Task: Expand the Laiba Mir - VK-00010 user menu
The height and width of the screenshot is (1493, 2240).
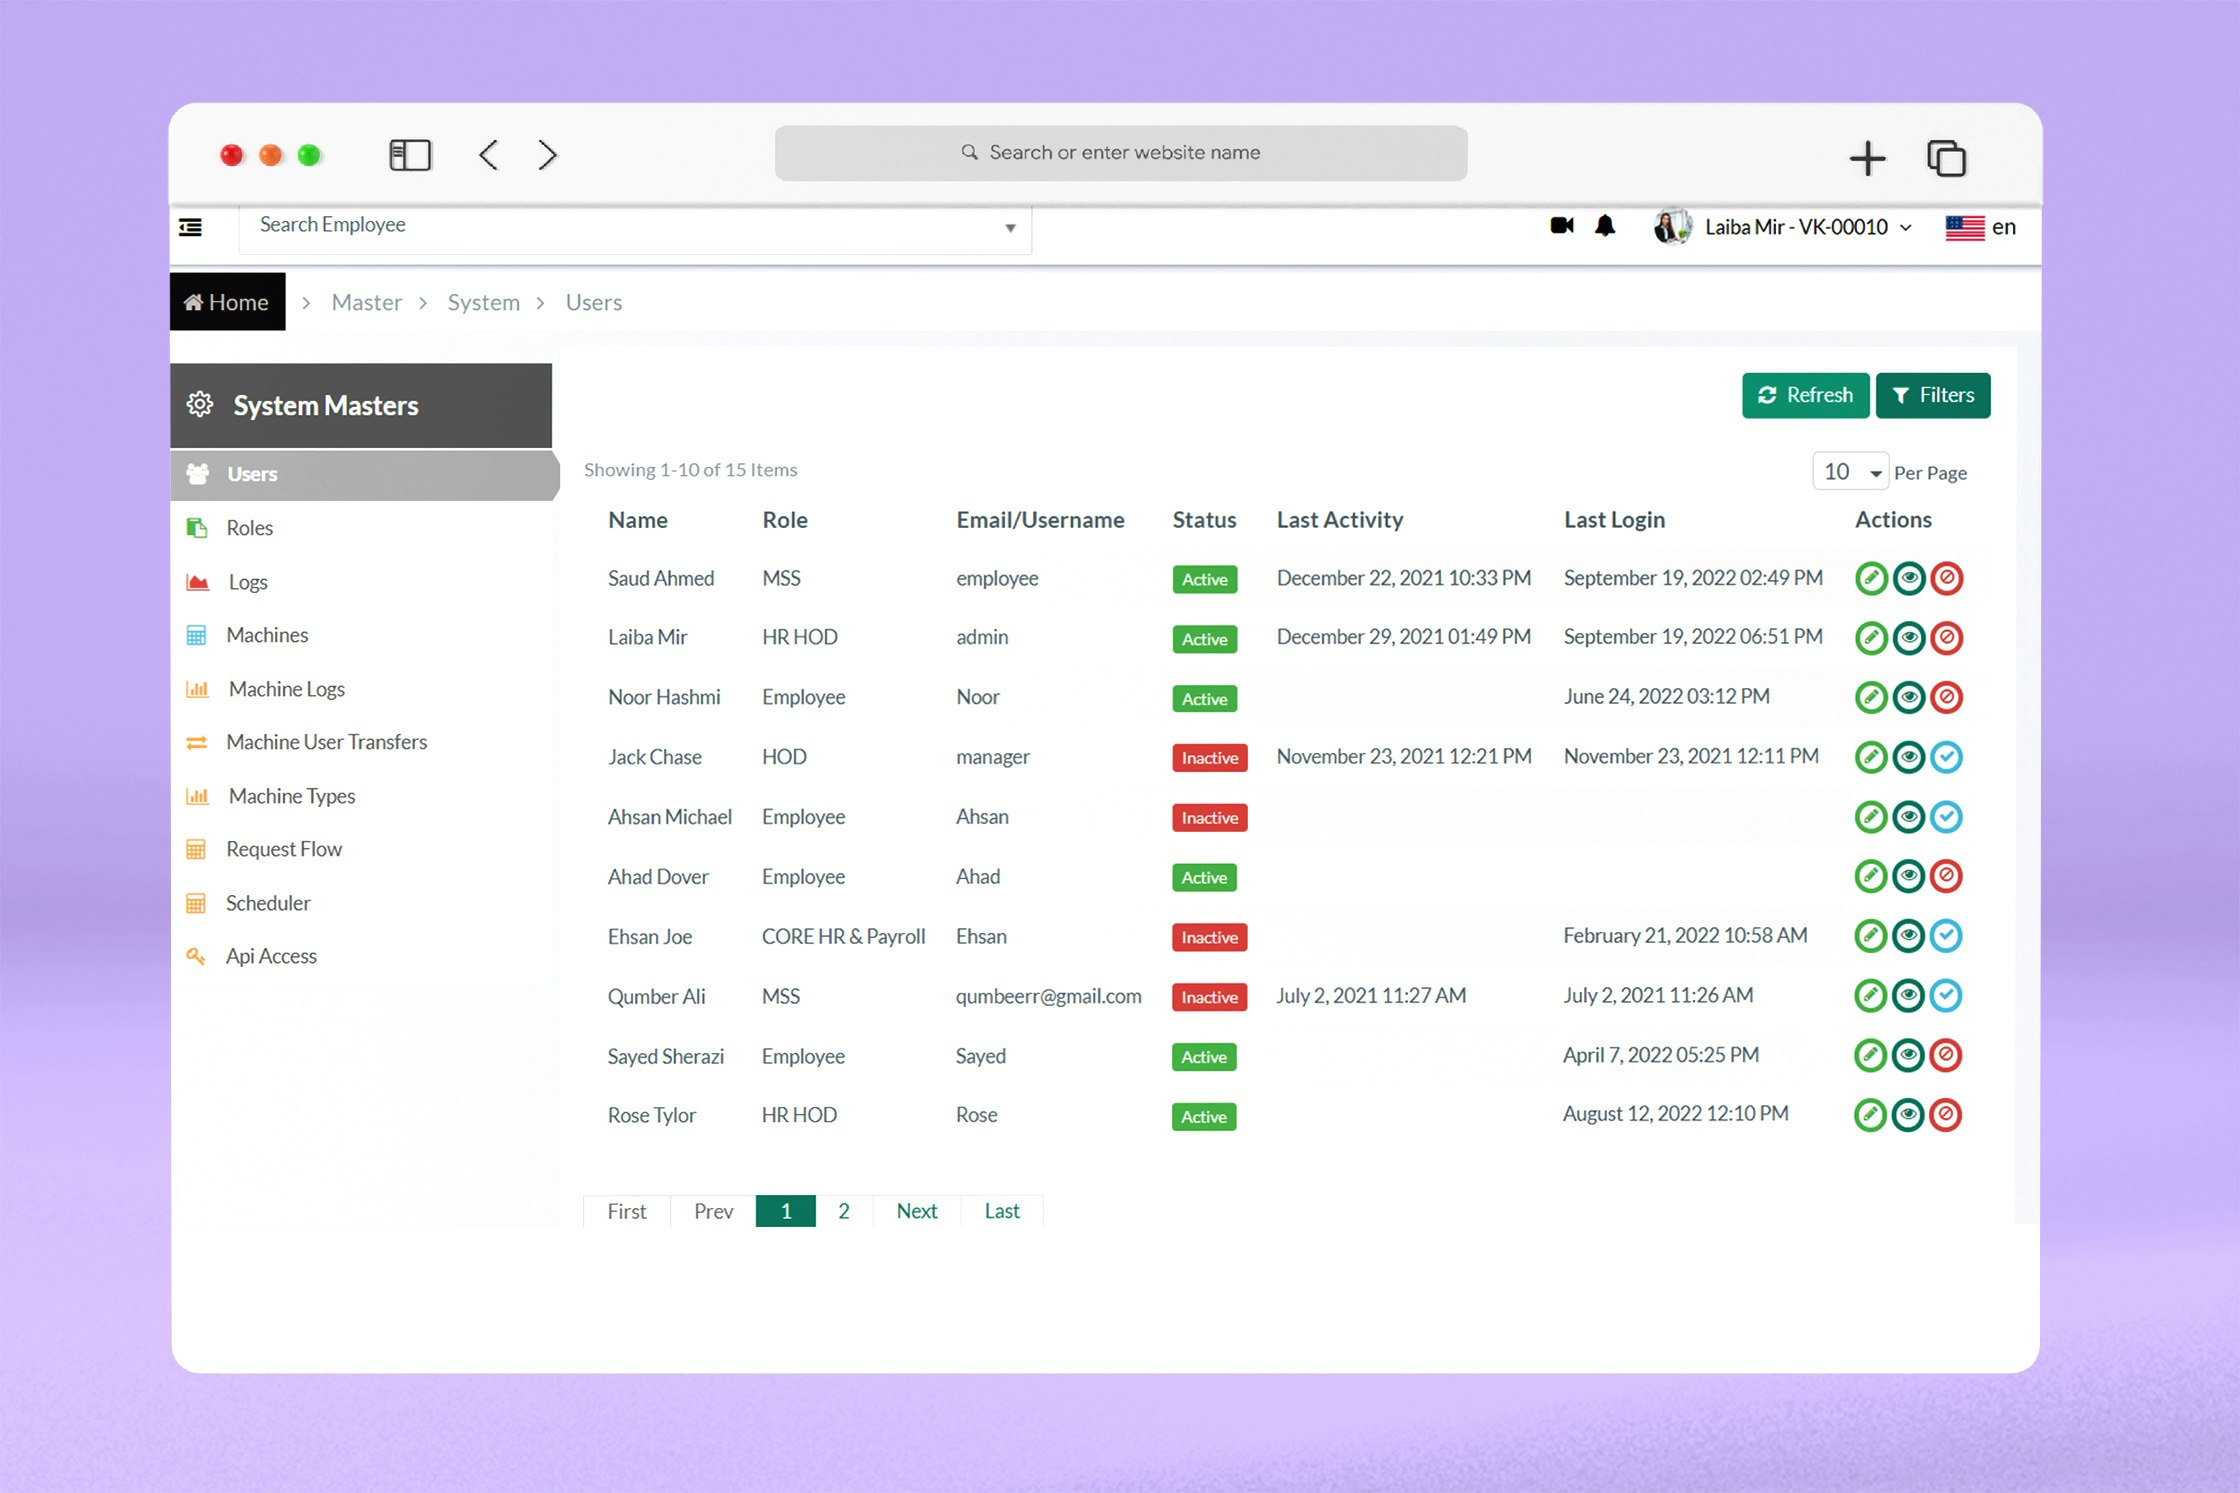Action: [x=1785, y=227]
